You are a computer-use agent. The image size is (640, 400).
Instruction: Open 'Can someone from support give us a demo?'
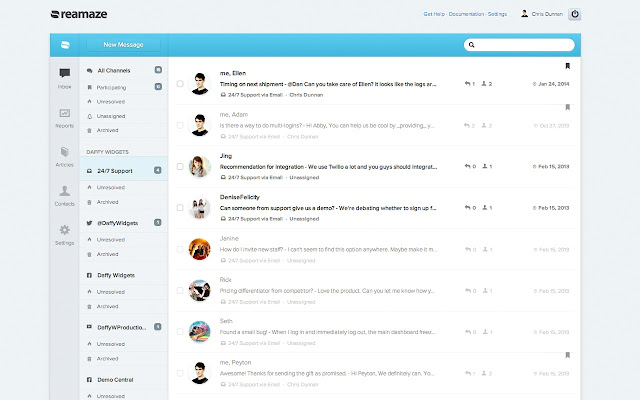coord(328,208)
